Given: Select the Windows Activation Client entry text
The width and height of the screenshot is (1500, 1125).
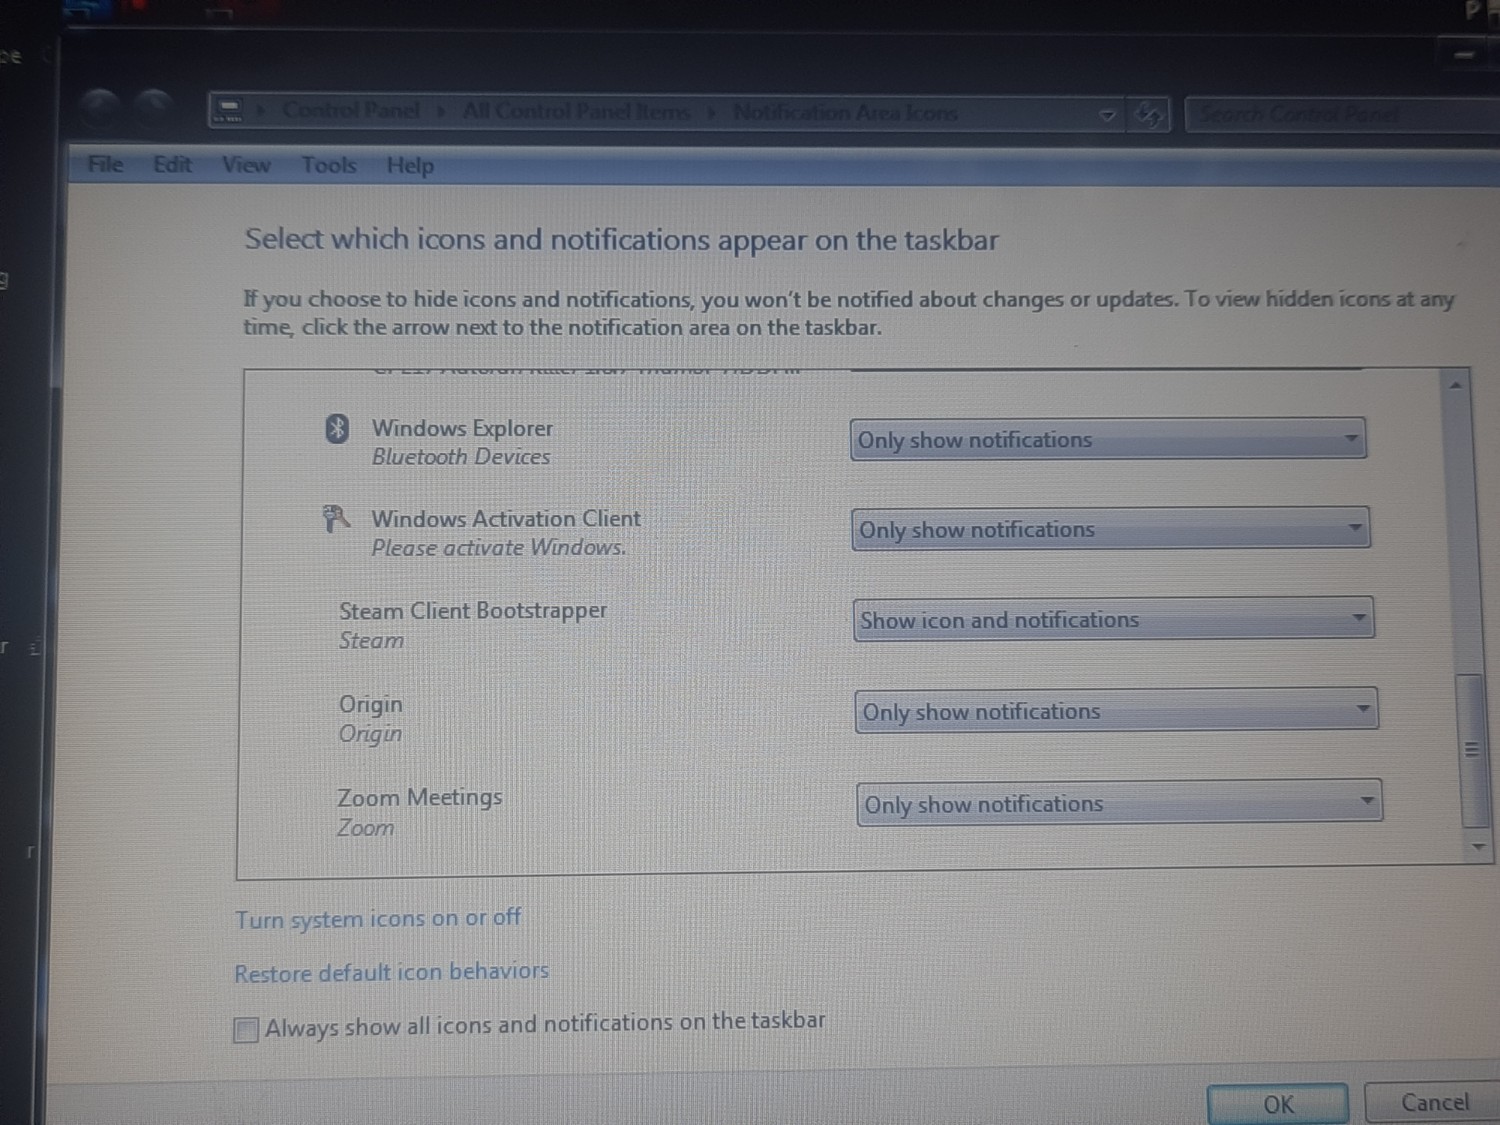Looking at the screenshot, I should coord(506,518).
